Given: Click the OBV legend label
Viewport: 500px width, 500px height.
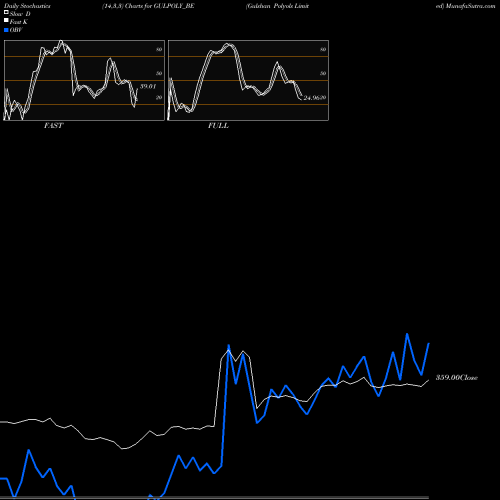Looking at the screenshot, I should (16, 30).
